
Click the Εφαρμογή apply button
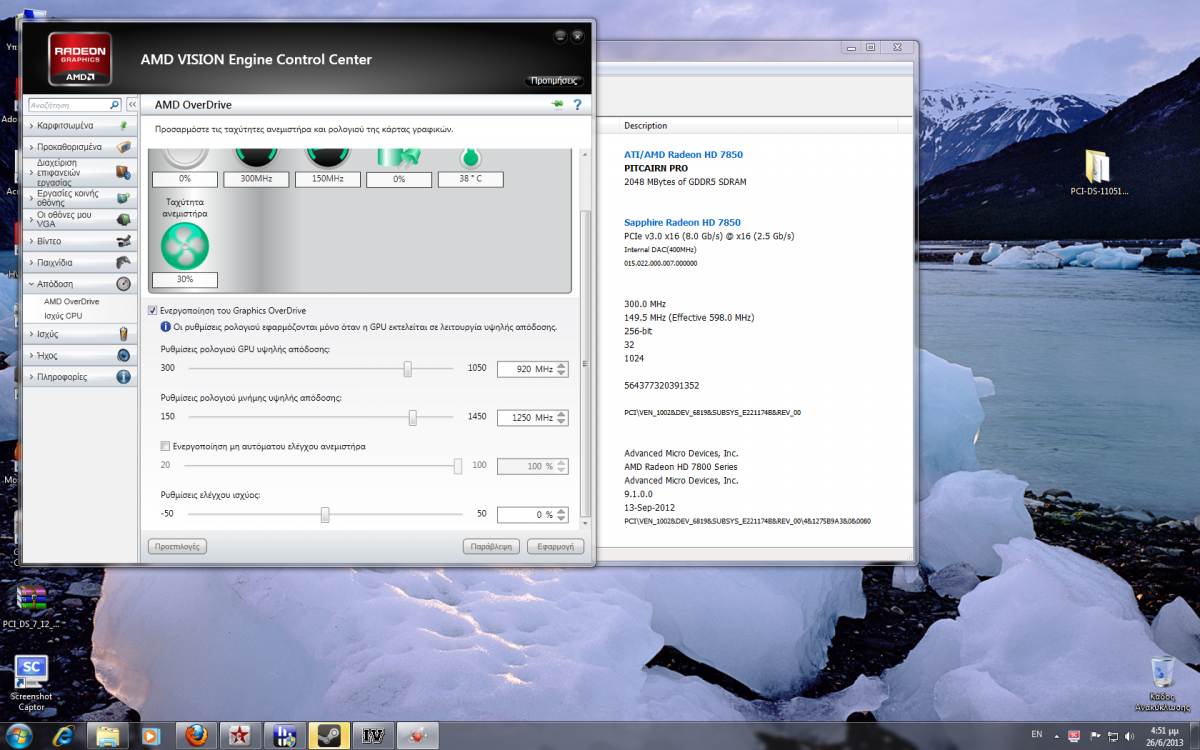[x=555, y=547]
